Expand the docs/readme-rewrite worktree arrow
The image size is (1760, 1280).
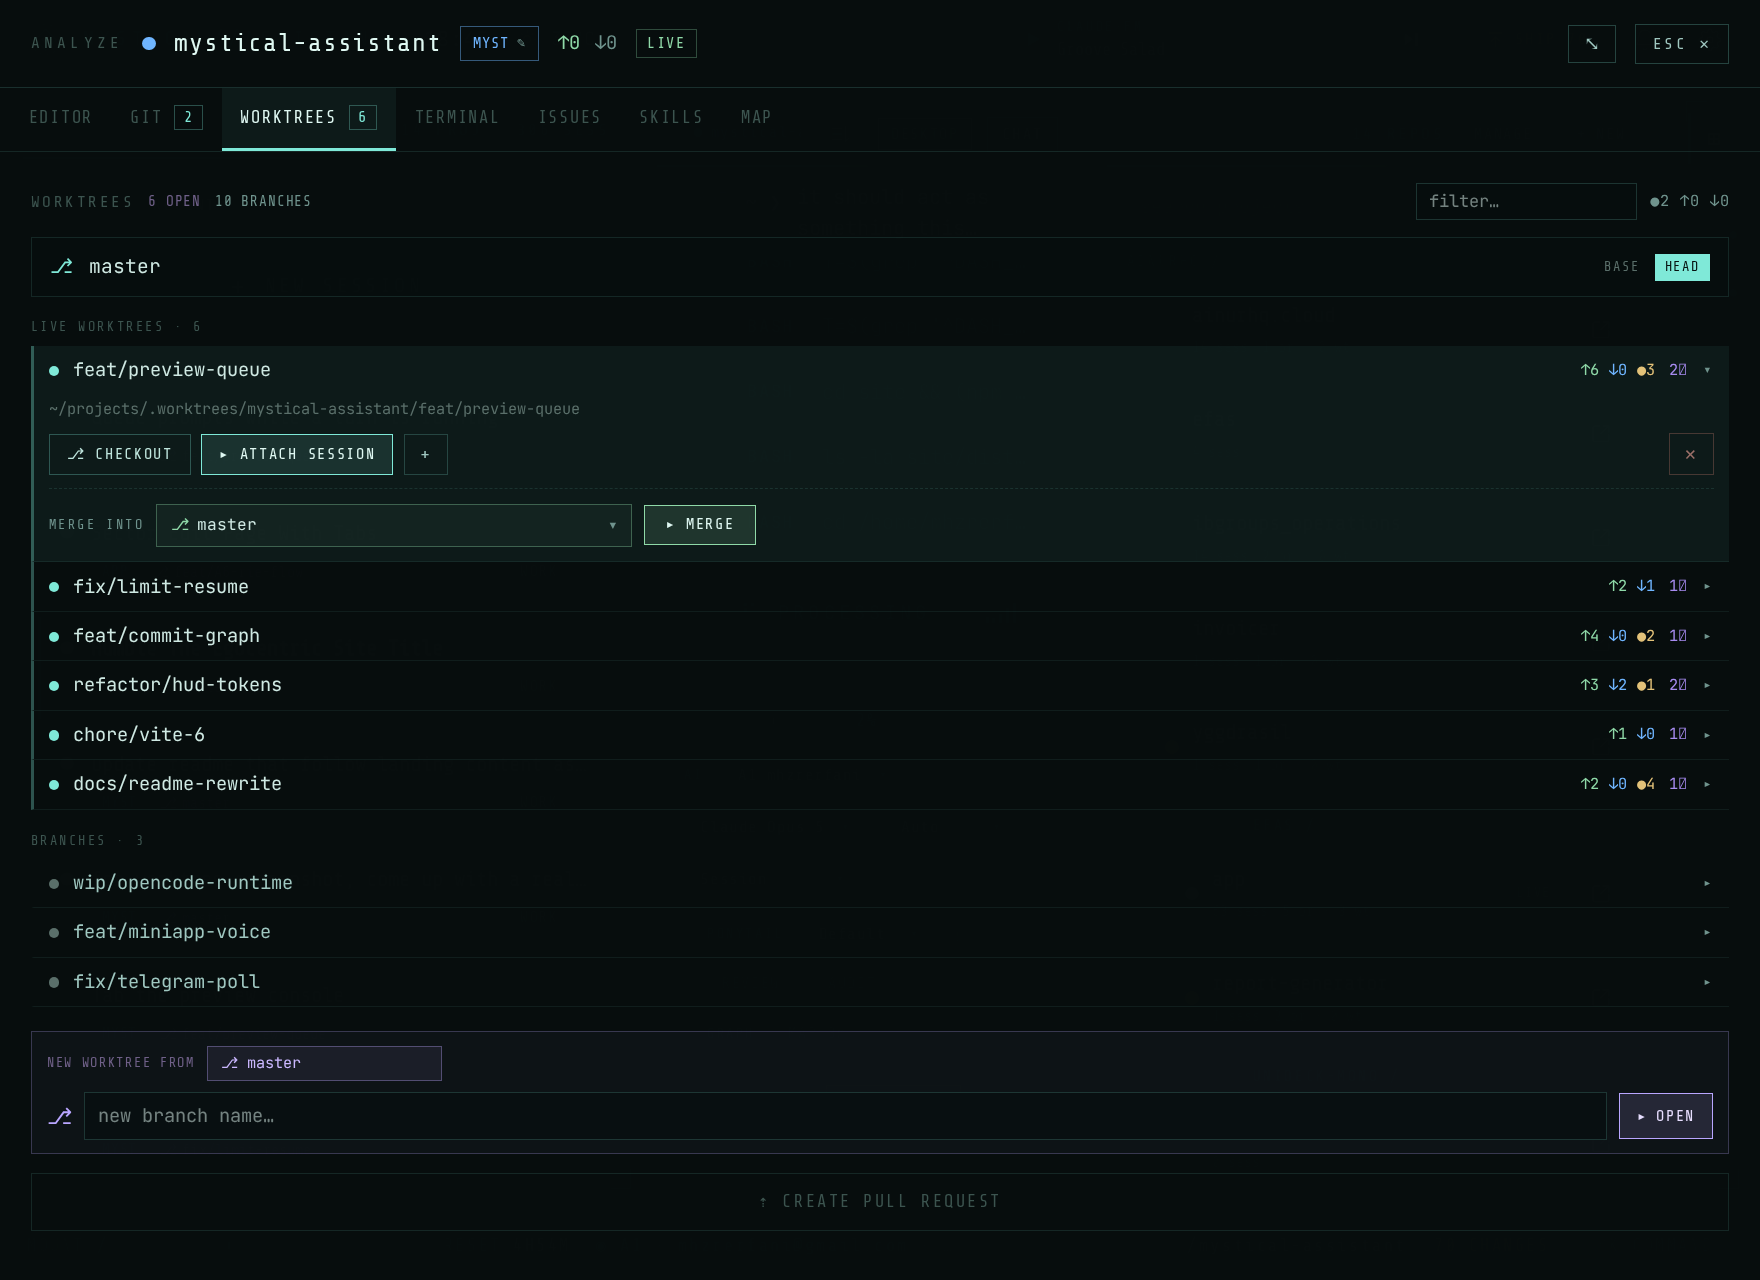point(1707,784)
